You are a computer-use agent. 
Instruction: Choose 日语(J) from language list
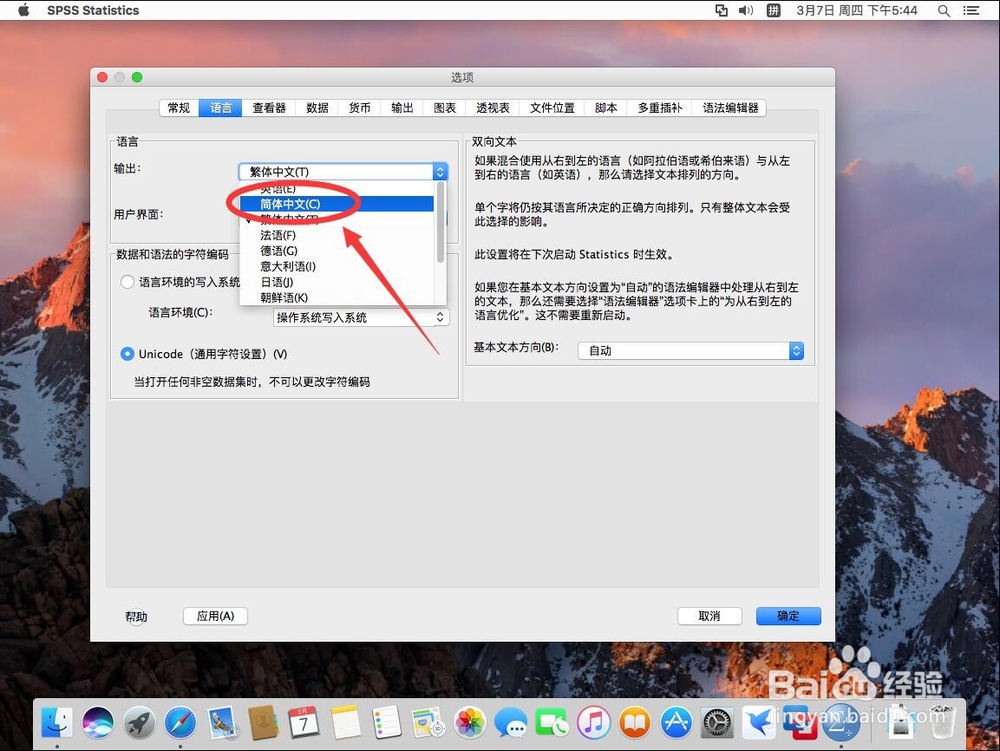click(x=337, y=282)
